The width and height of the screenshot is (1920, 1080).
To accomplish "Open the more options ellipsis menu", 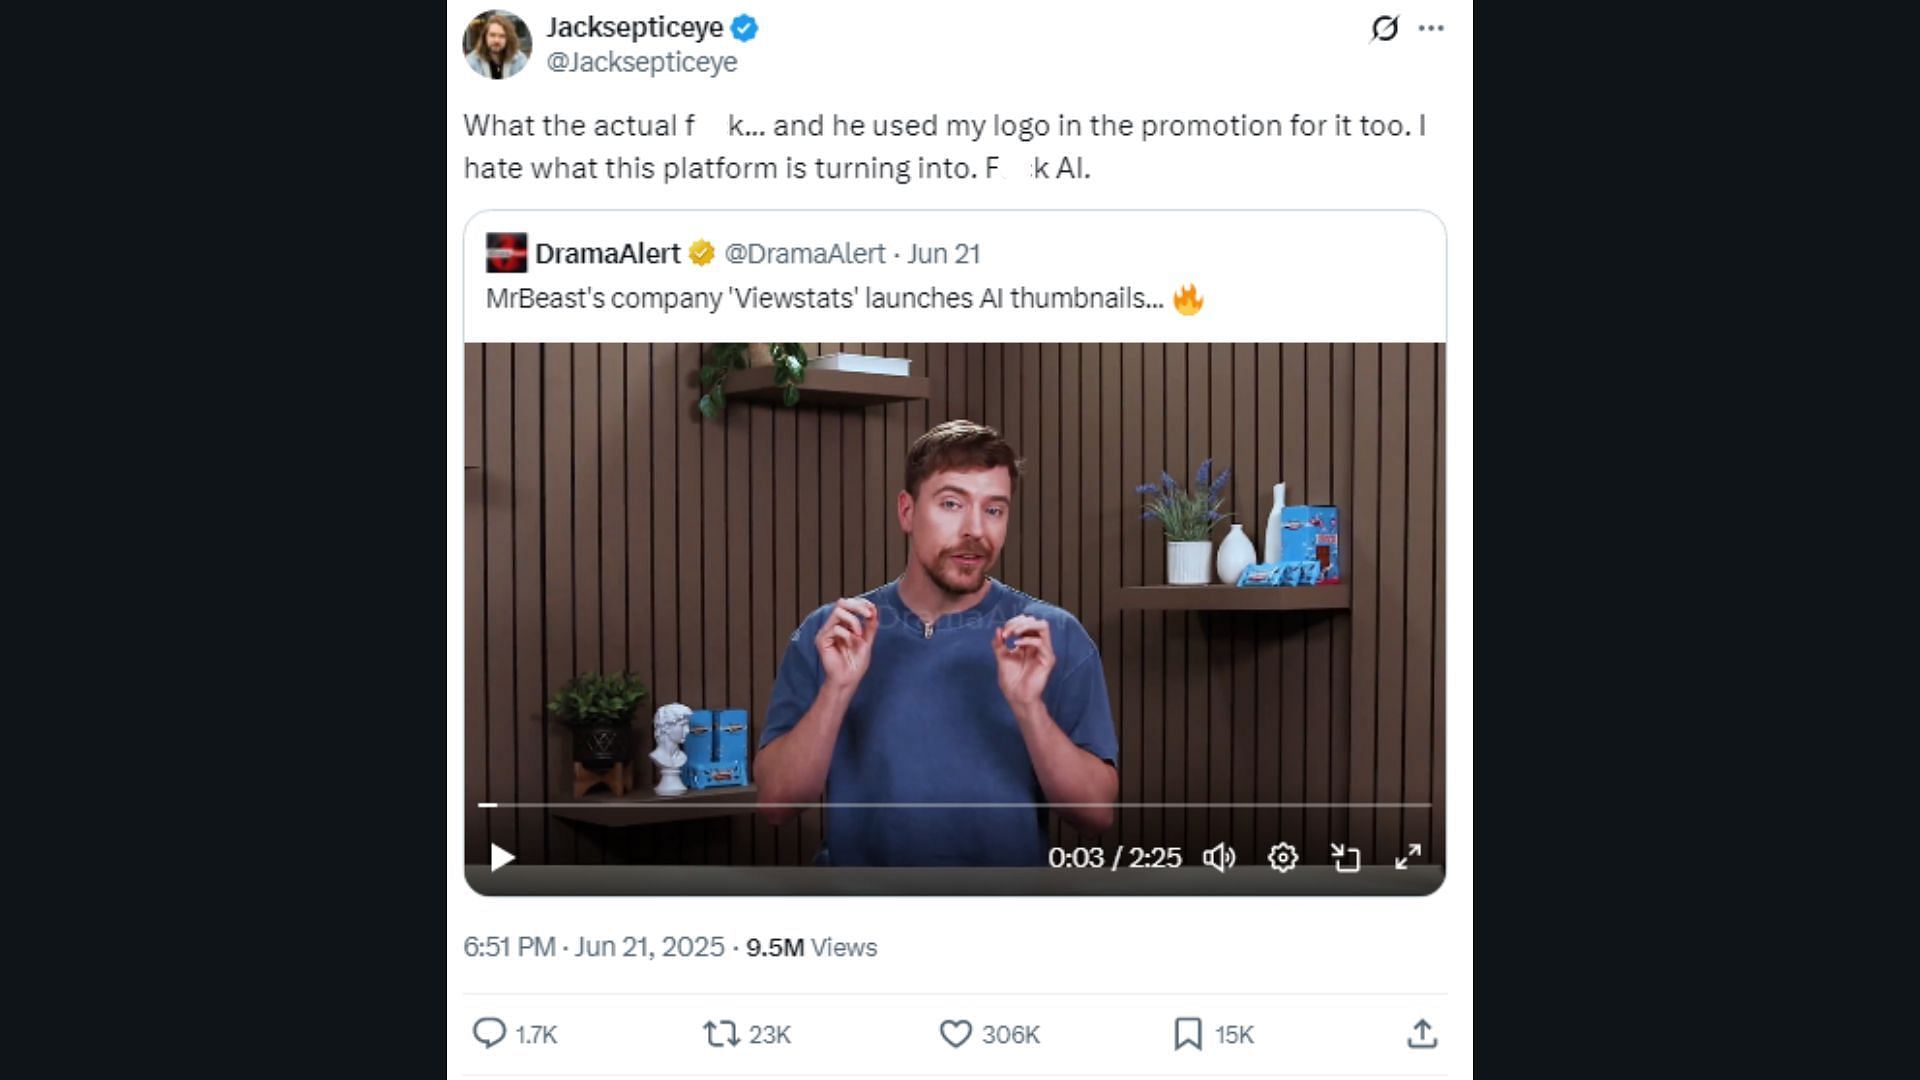I will (x=1431, y=28).
